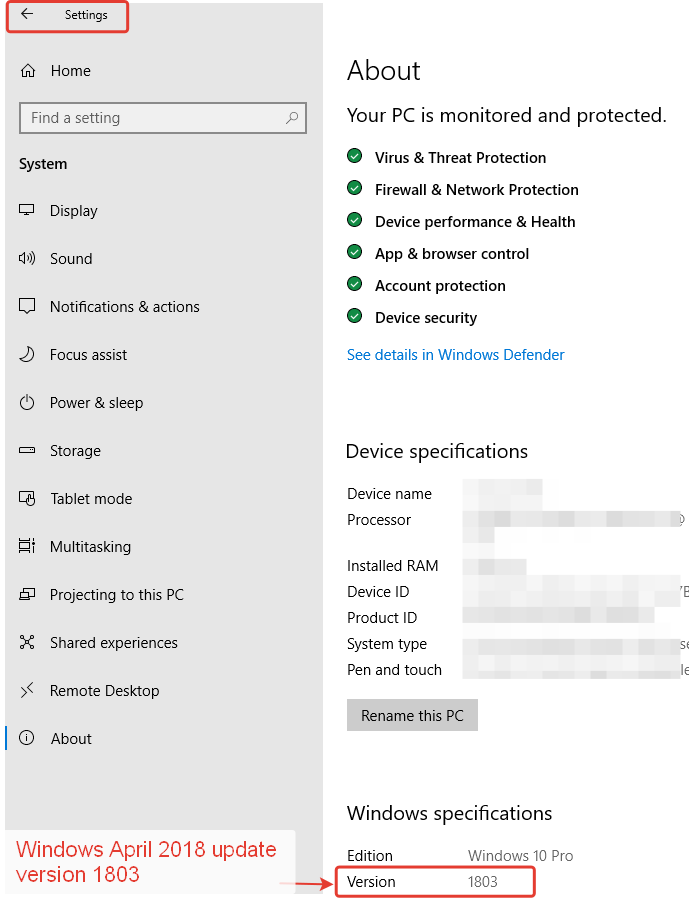
Task: Click green check beside Device performance & Health
Action: click(x=354, y=220)
